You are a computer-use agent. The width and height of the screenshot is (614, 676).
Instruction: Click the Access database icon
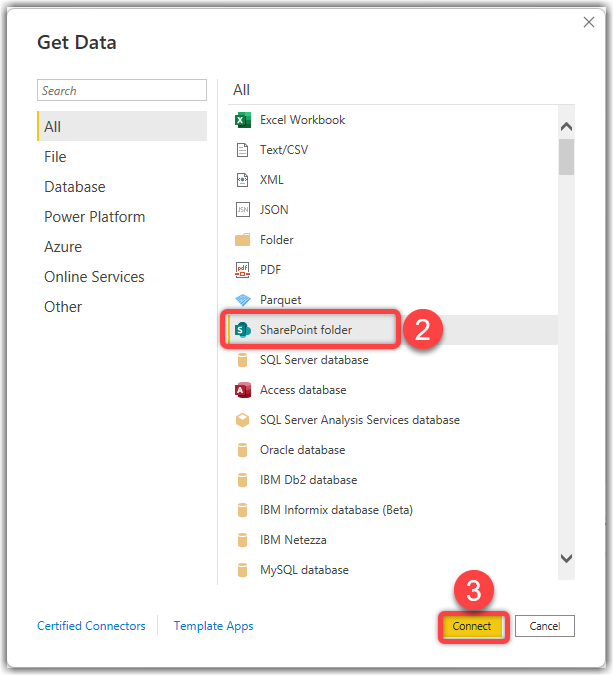(x=243, y=390)
